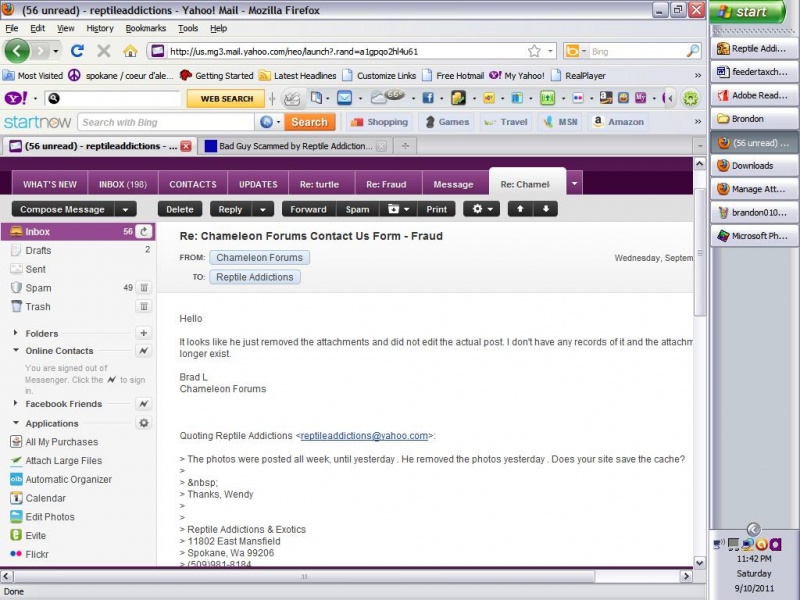The image size is (800, 600).
Task: Close the reptileaddictions browser tab
Action: [x=186, y=146]
